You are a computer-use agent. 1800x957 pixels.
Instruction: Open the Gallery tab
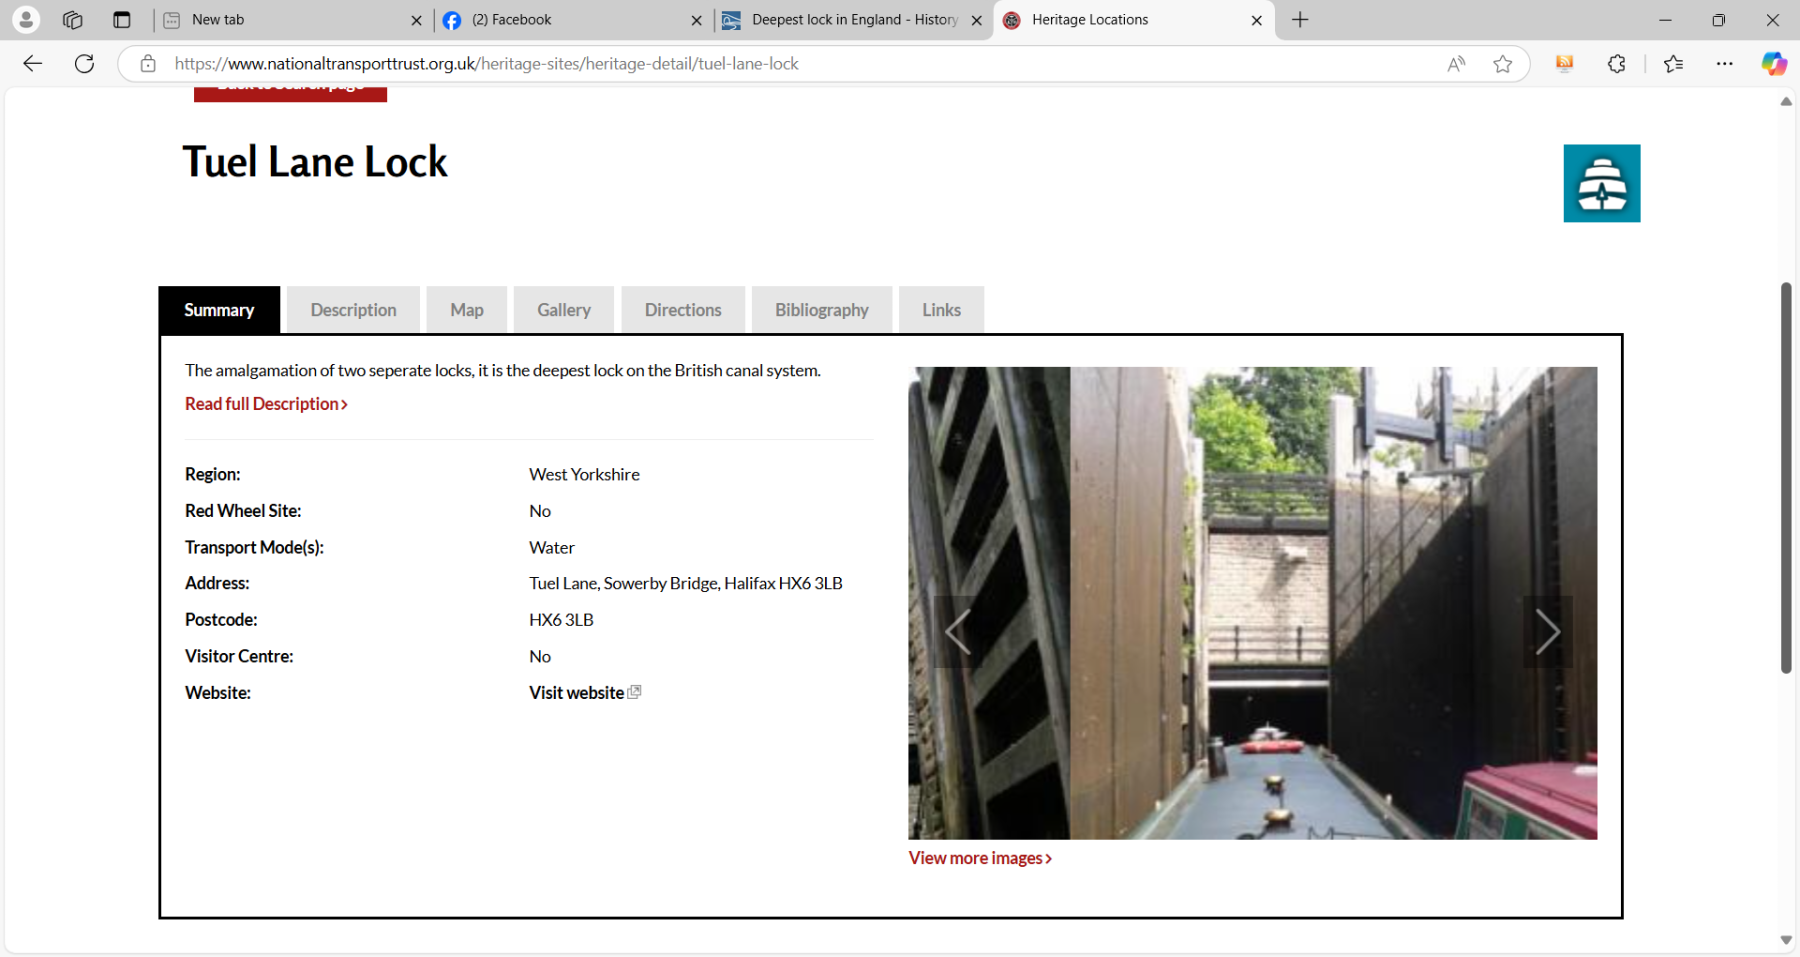click(564, 310)
